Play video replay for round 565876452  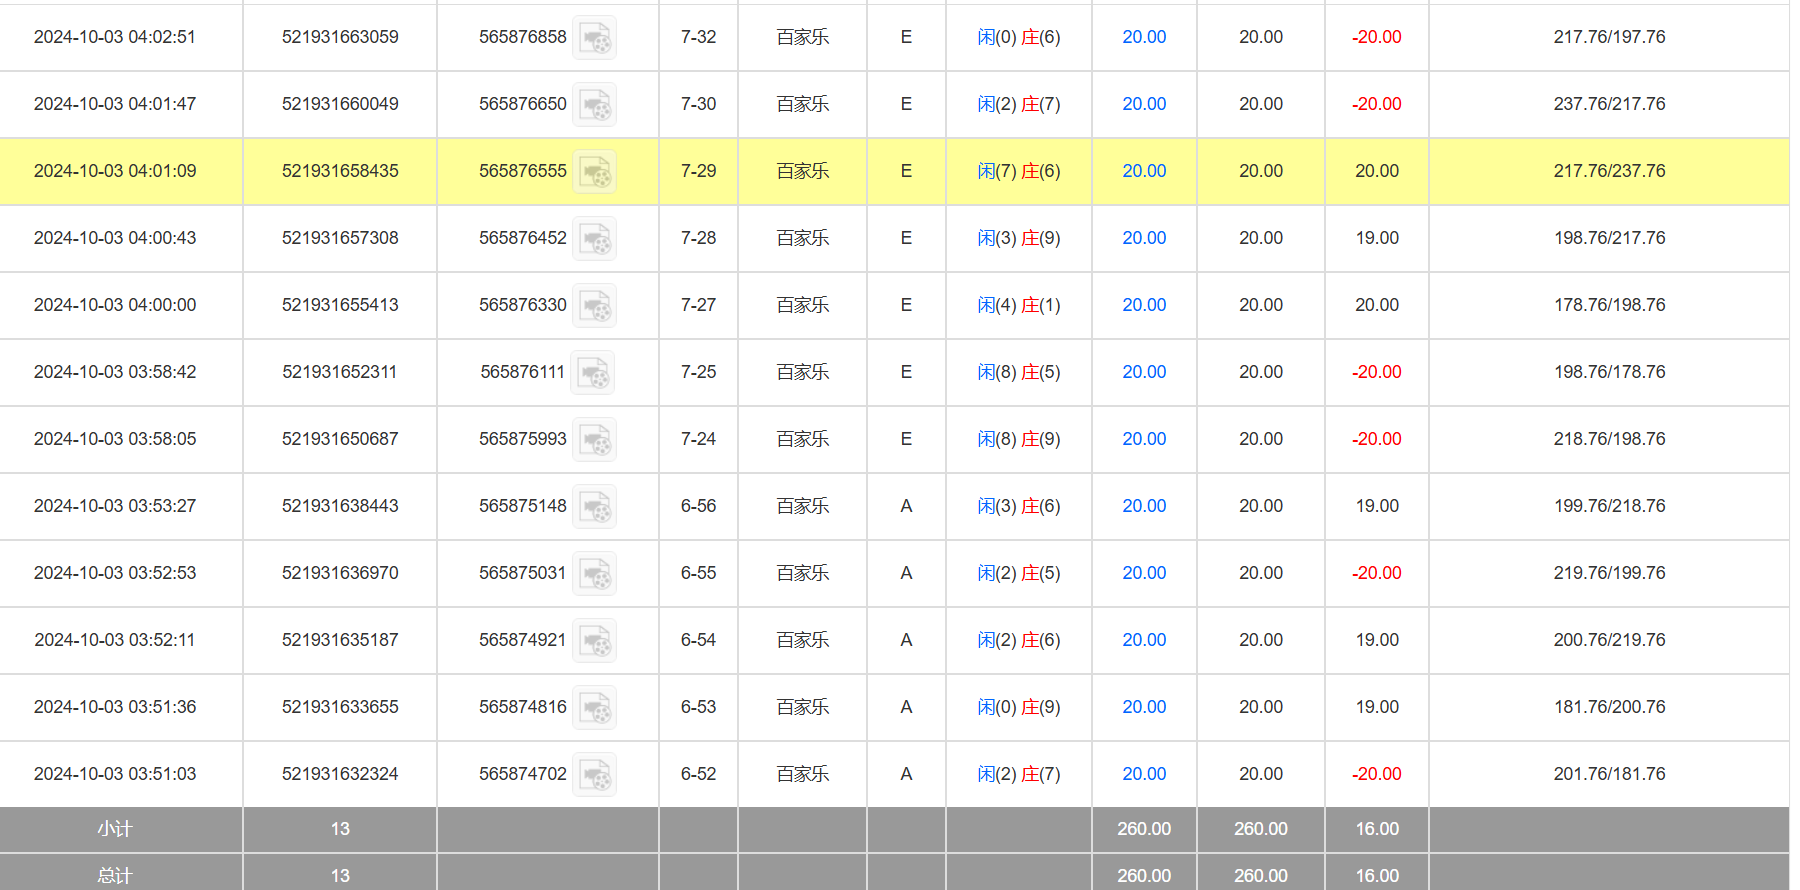point(595,239)
